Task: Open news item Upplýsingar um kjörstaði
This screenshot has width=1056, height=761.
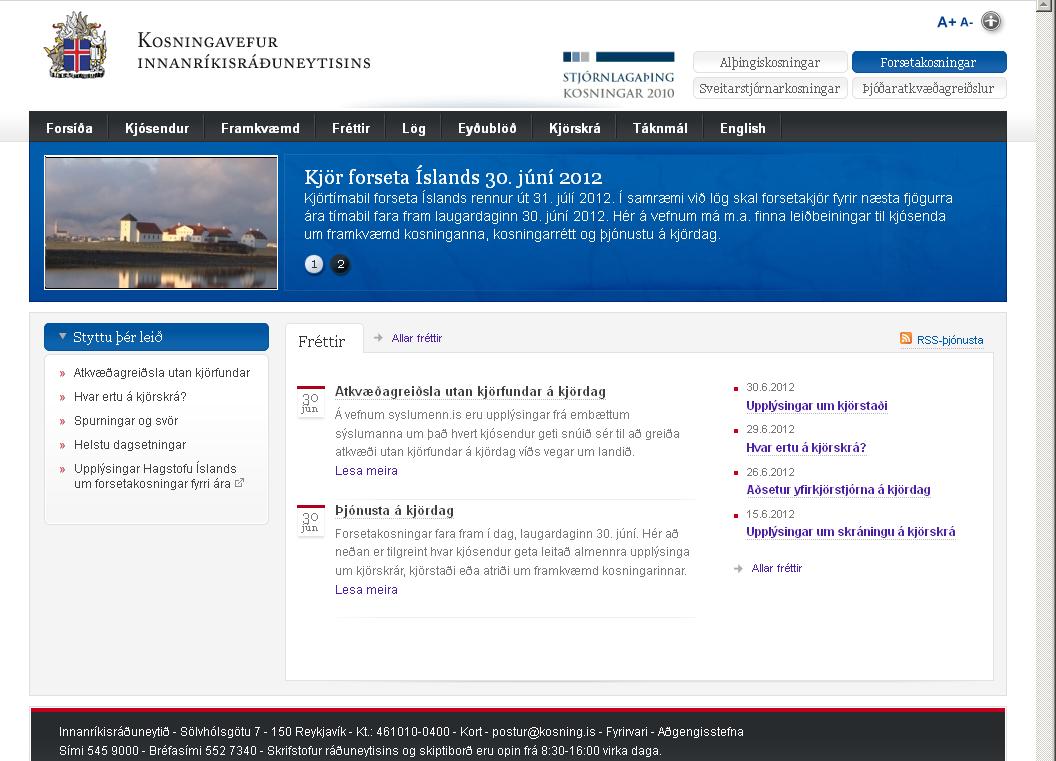Action: click(817, 405)
